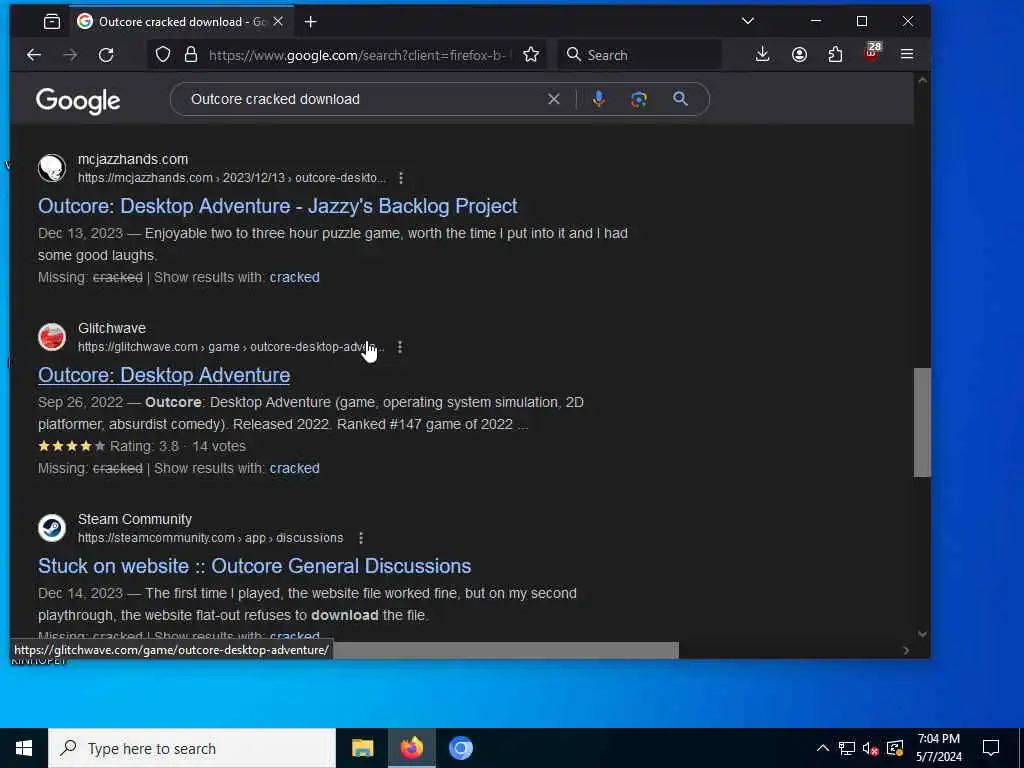This screenshot has height=768, width=1024.
Task: Open more options for Steam Community result
Action: [x=361, y=537]
